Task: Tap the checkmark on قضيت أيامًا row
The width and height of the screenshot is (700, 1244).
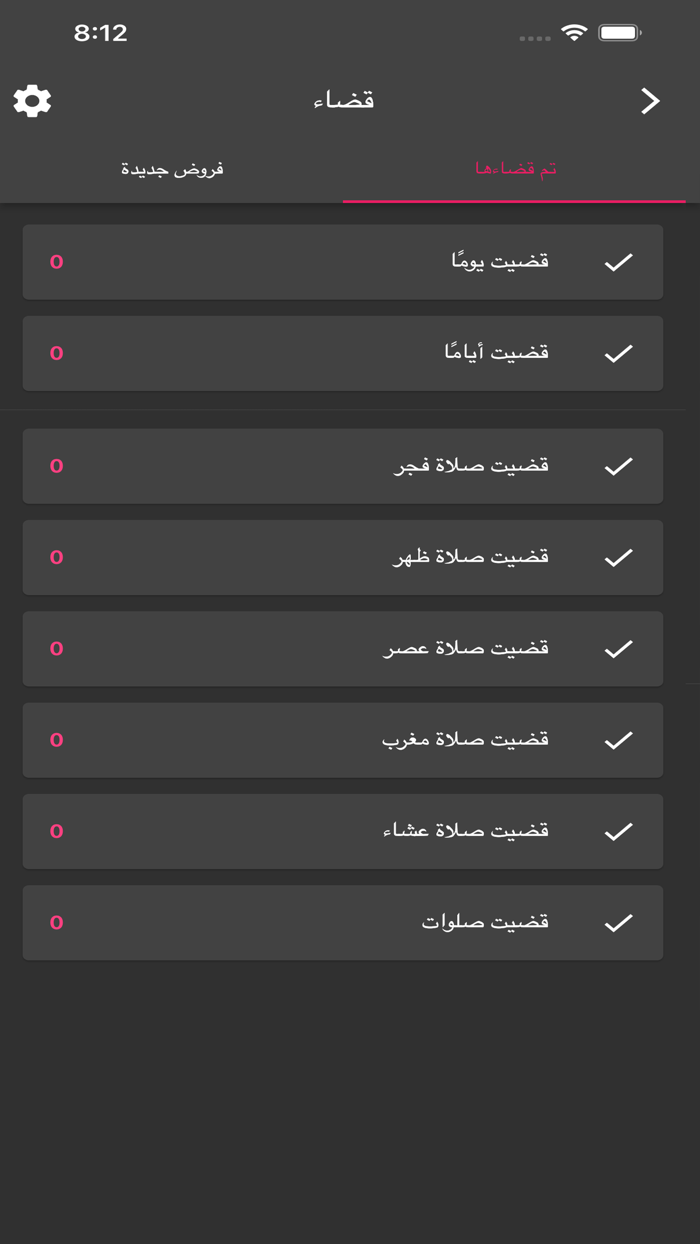Action: point(618,352)
